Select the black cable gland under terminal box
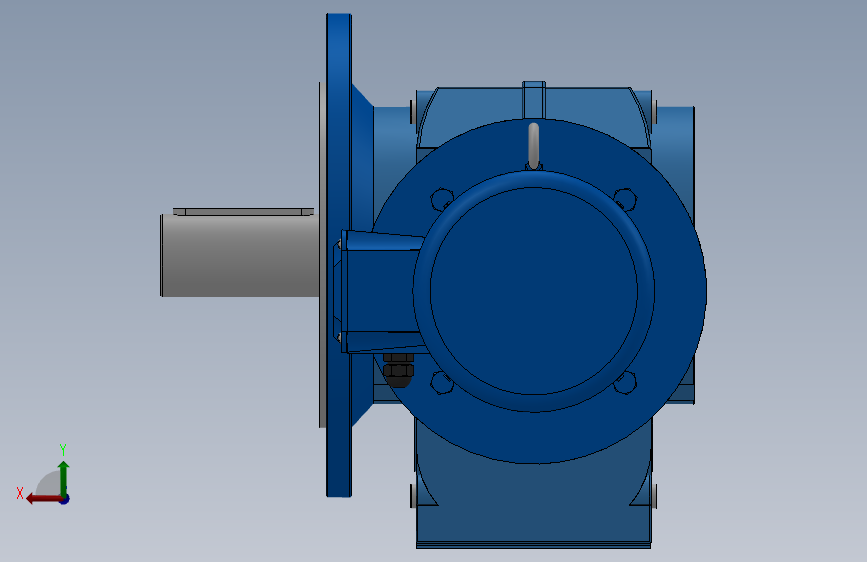The height and width of the screenshot is (562, 867). 398,371
